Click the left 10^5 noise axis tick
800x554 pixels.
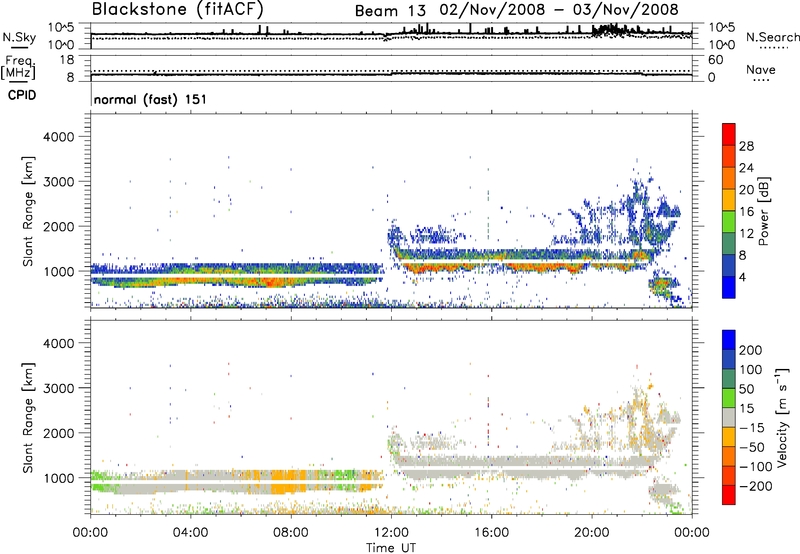pos(61,27)
